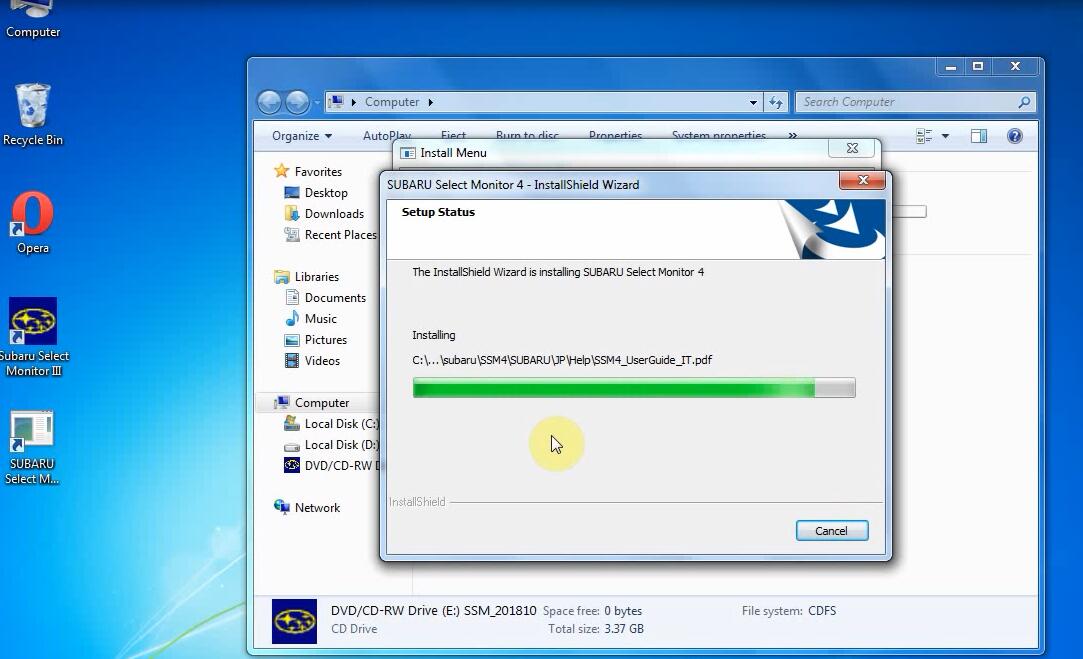This screenshot has width=1083, height=659.
Task: Launch the Opera browser shortcut
Action: (x=32, y=223)
